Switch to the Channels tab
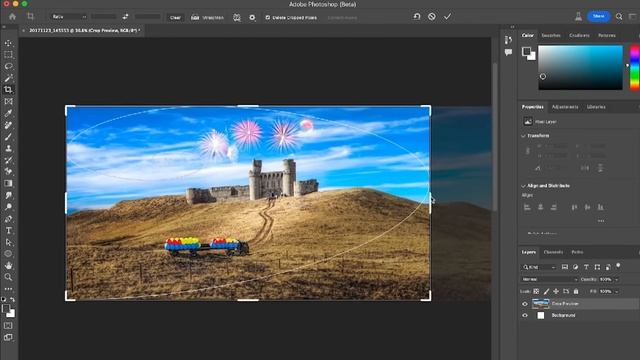Screen dimensions: 640x360 click(x=553, y=252)
